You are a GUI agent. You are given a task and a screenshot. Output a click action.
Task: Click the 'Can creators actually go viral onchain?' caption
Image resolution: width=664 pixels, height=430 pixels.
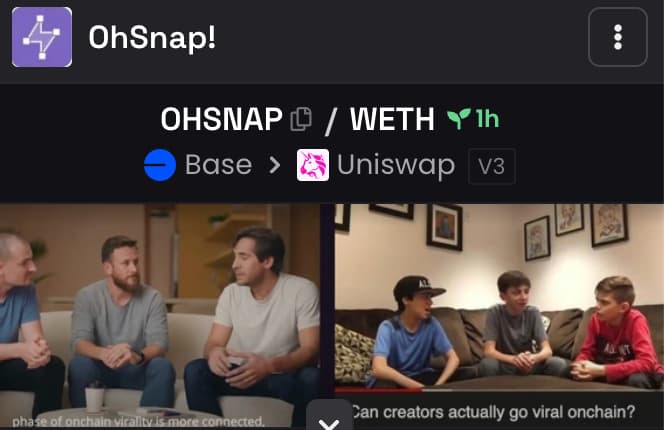coord(493,412)
